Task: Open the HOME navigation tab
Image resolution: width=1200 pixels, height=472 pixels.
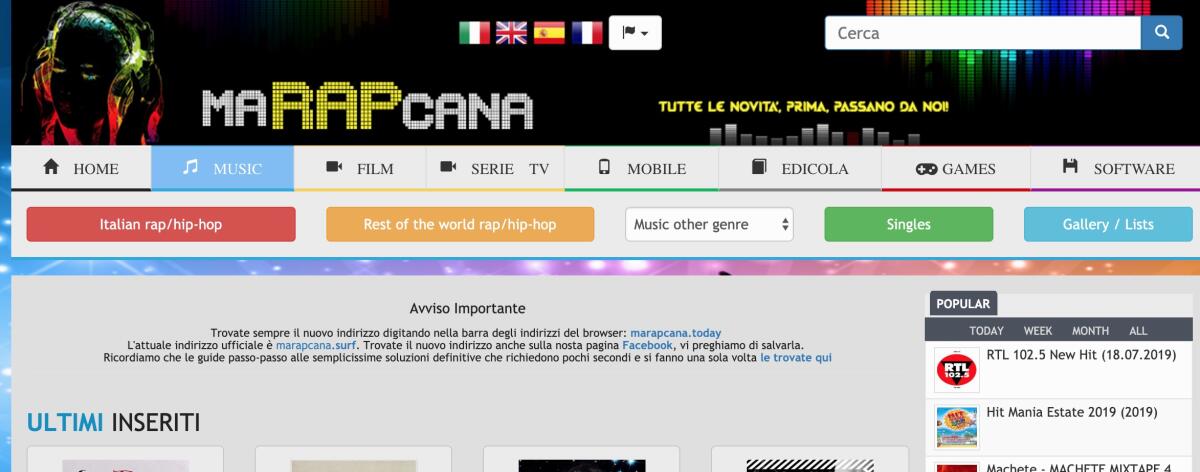Action: [x=81, y=168]
